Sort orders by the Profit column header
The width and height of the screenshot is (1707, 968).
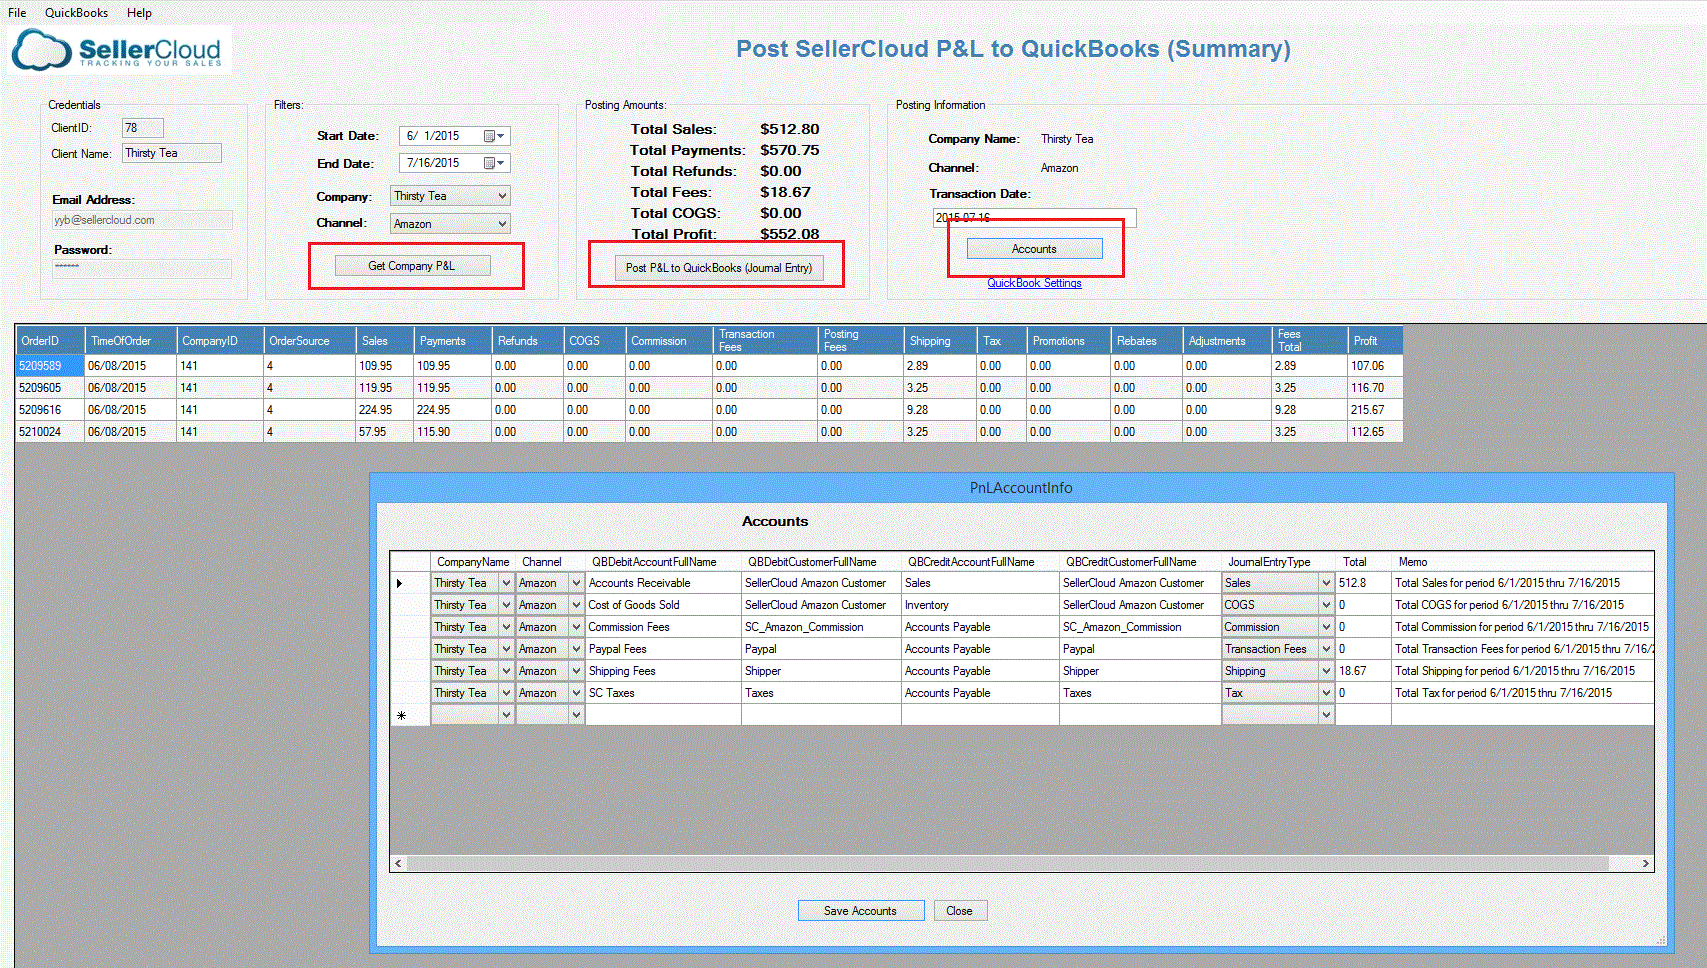(1375, 341)
